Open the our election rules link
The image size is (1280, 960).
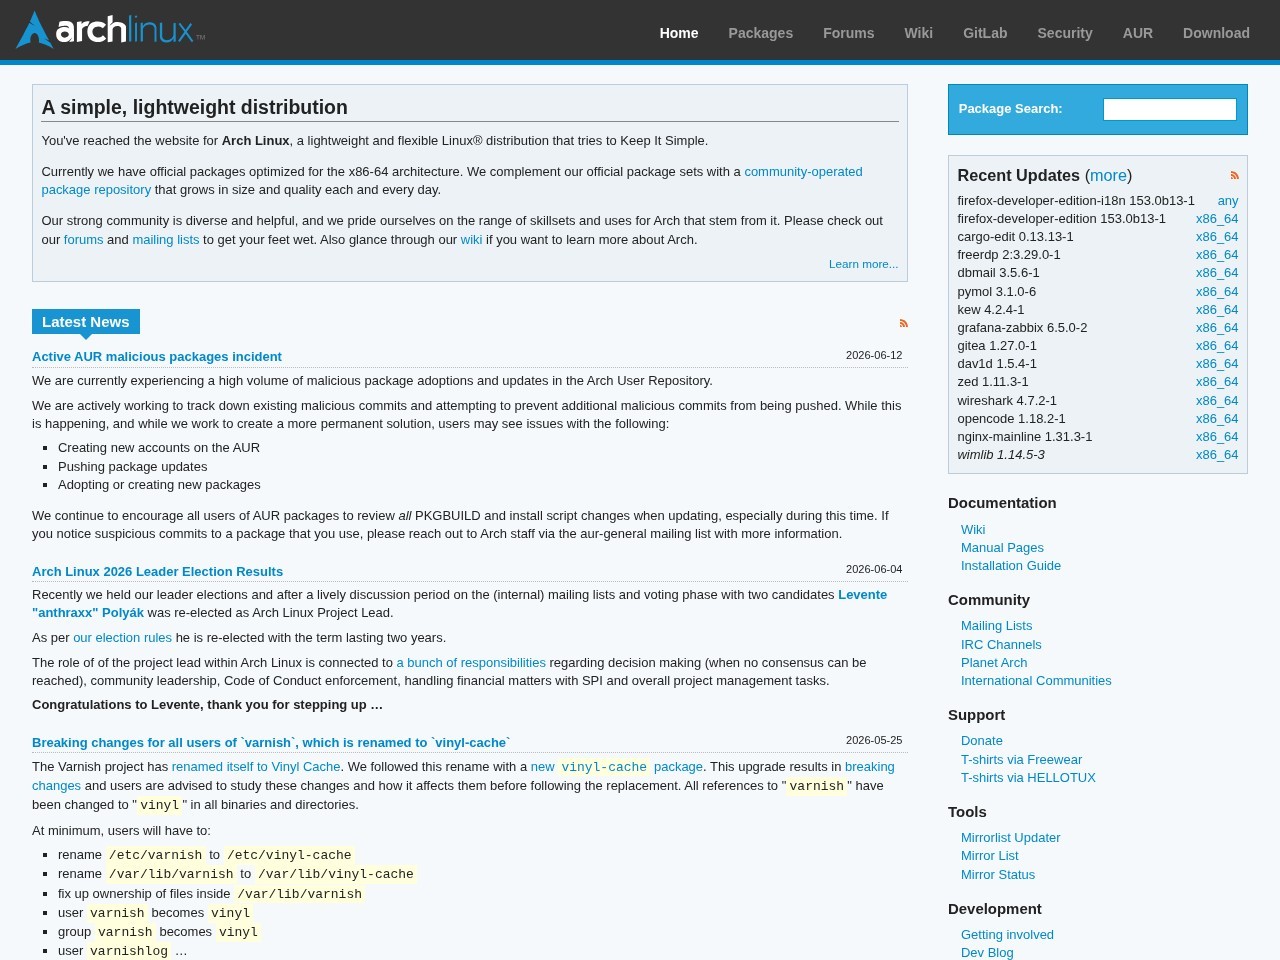click(x=122, y=638)
